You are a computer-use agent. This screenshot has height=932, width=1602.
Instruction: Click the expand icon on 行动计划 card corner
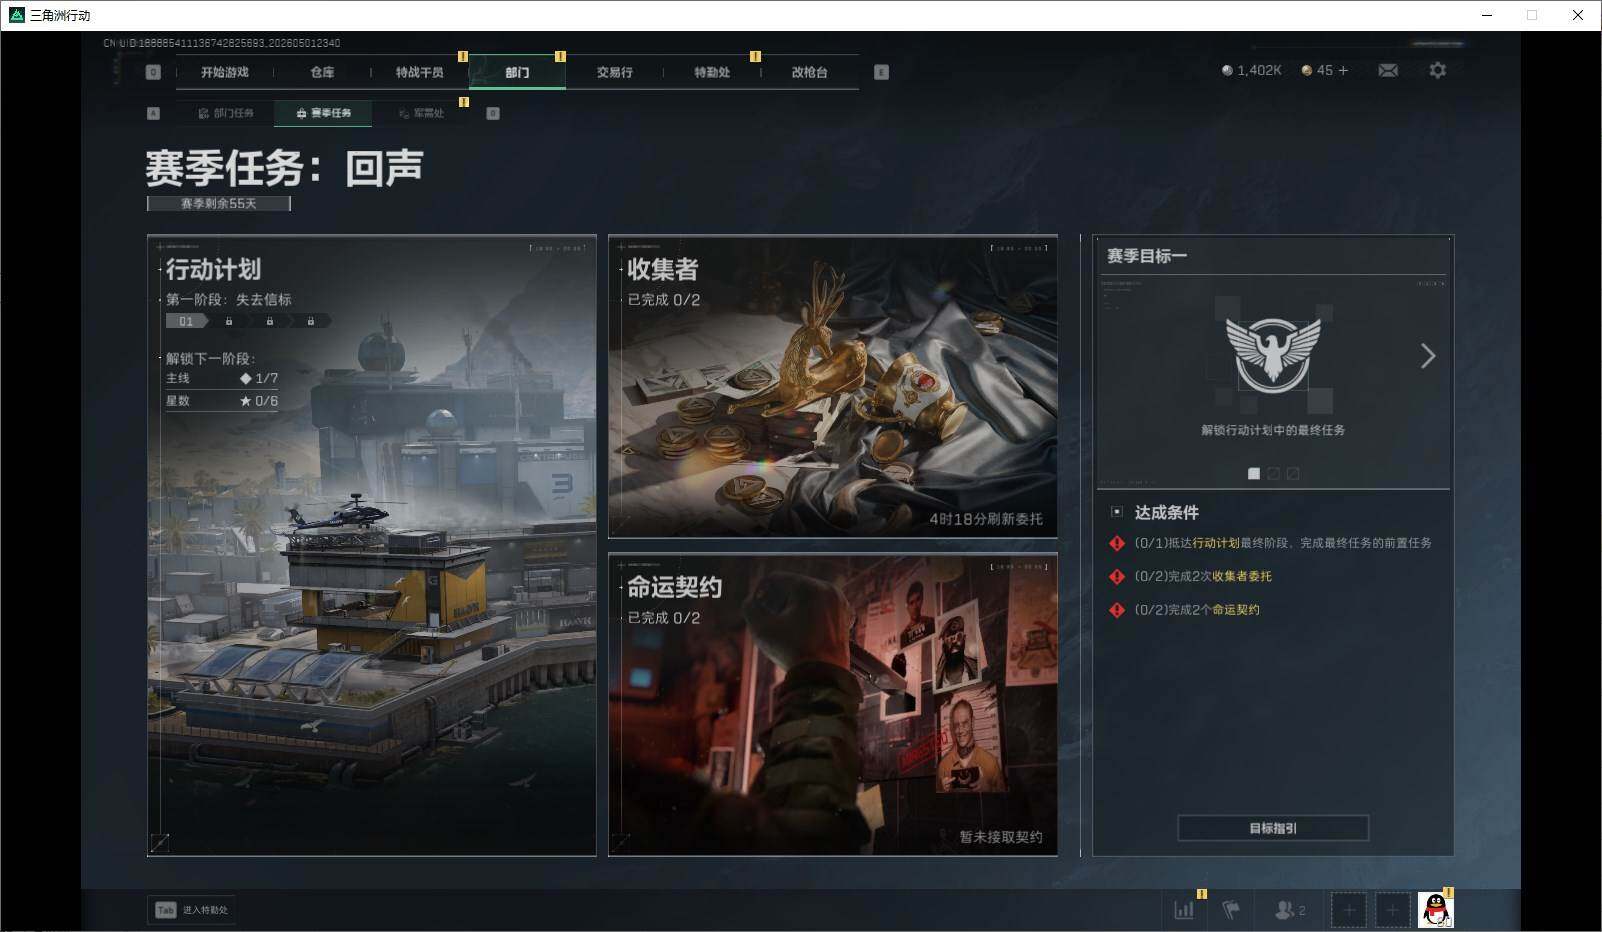click(159, 843)
